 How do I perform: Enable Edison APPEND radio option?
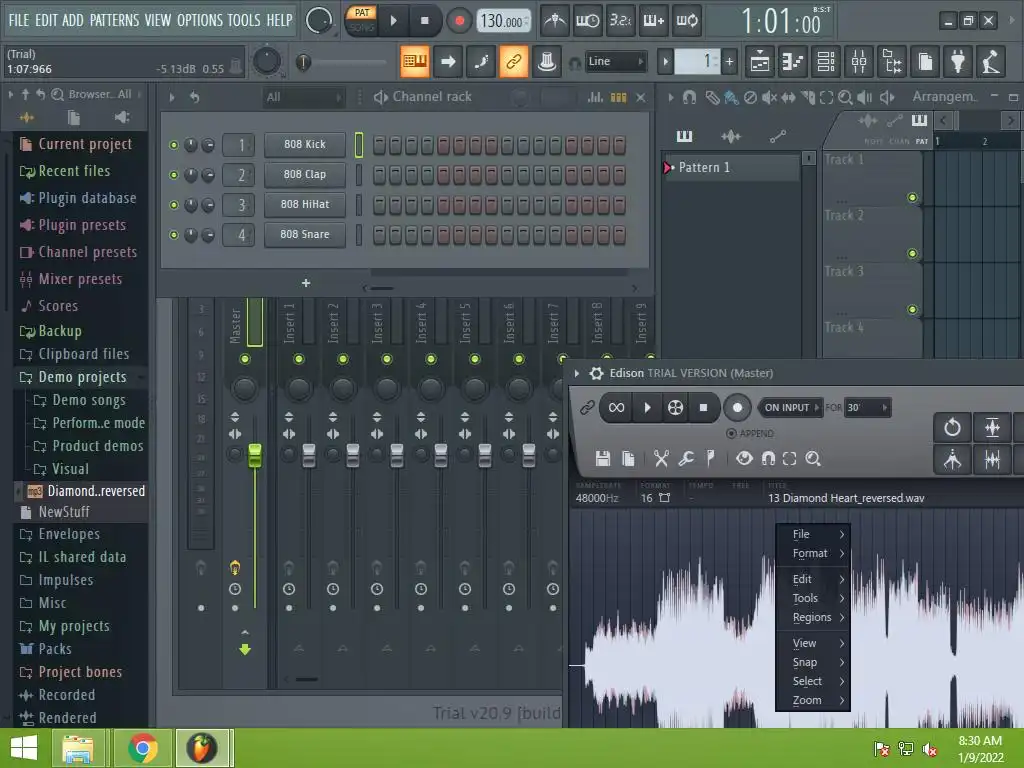point(731,433)
